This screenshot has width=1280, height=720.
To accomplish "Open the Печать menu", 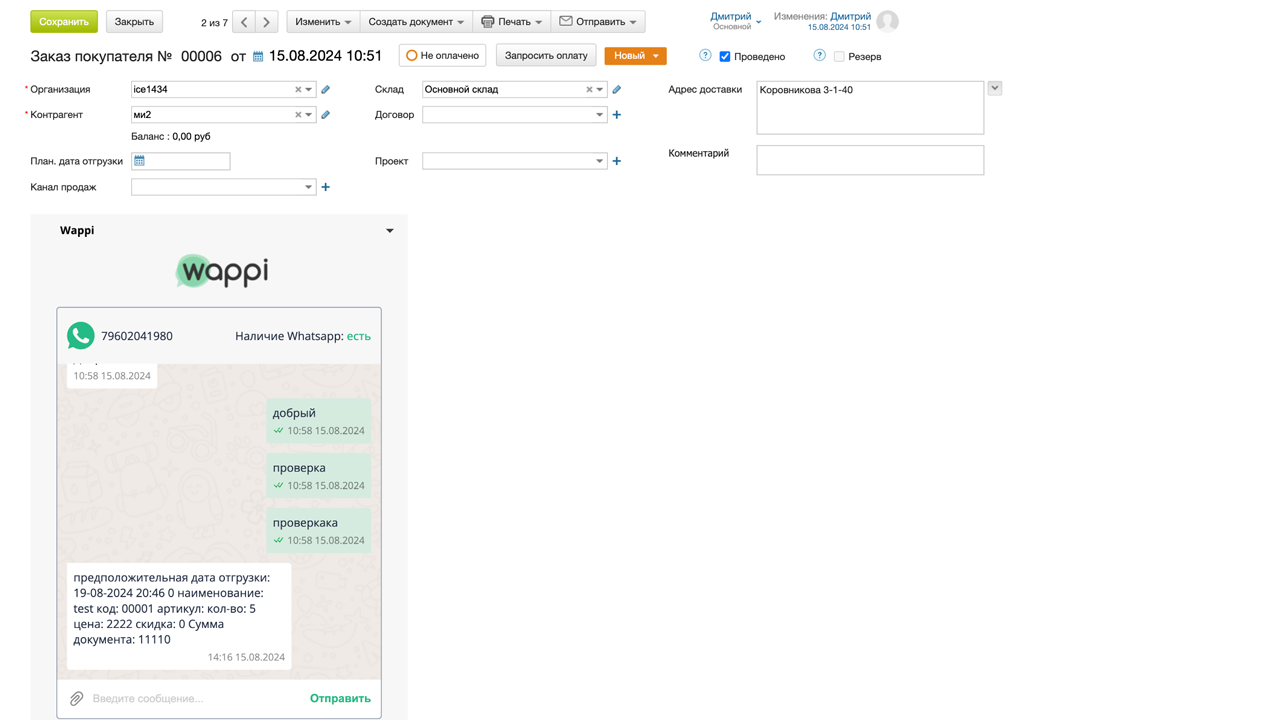I will tap(512, 22).
